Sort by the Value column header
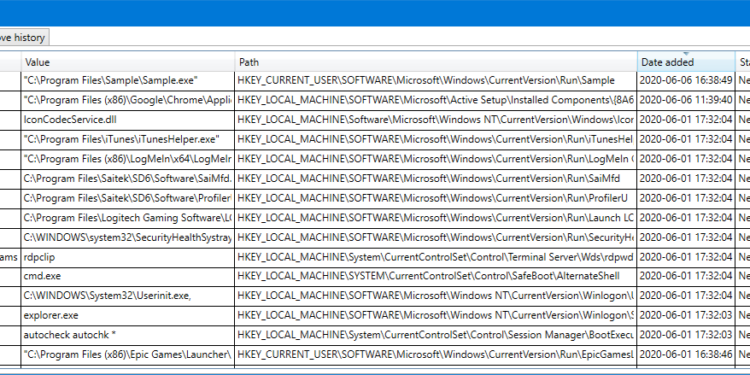 [x=128, y=62]
